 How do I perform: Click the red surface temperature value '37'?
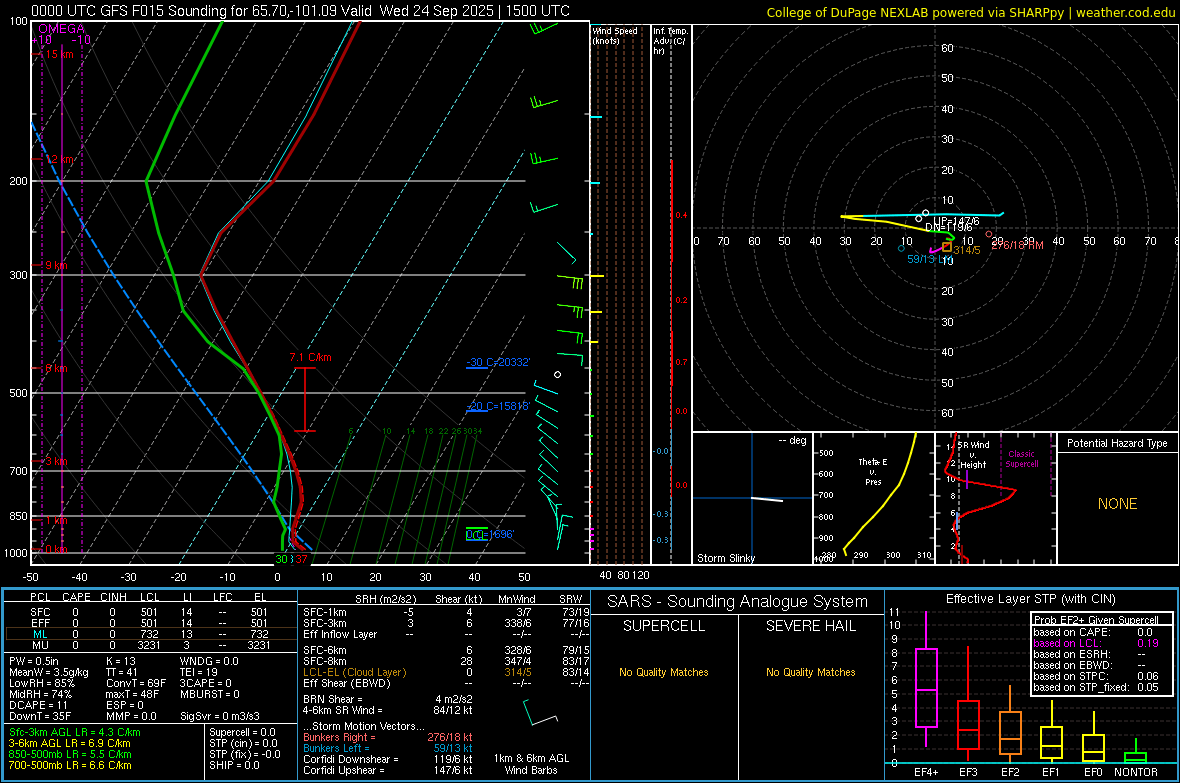[301, 559]
